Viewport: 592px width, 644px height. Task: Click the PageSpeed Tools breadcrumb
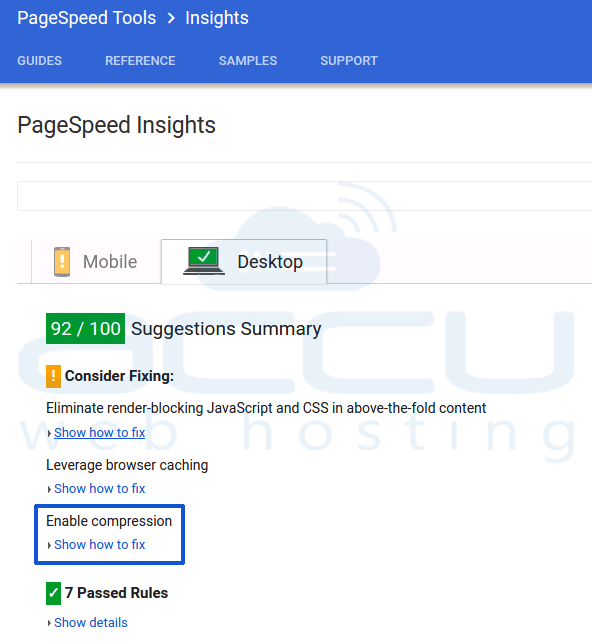[87, 18]
